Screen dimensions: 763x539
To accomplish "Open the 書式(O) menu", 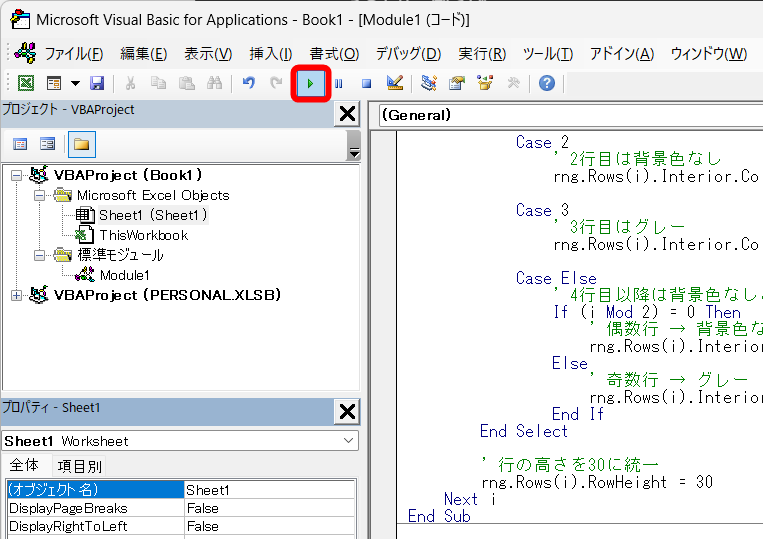I will click(x=334, y=54).
